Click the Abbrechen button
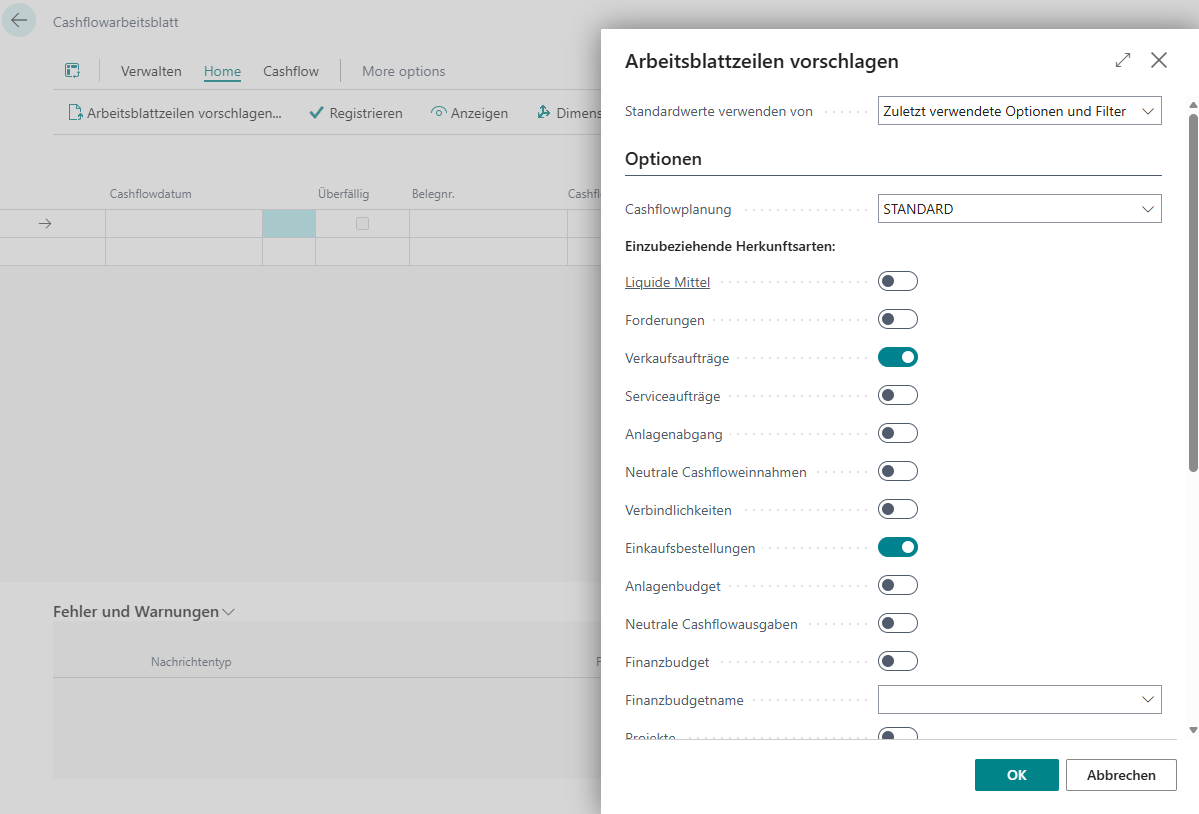The width and height of the screenshot is (1199, 814). [1121, 775]
